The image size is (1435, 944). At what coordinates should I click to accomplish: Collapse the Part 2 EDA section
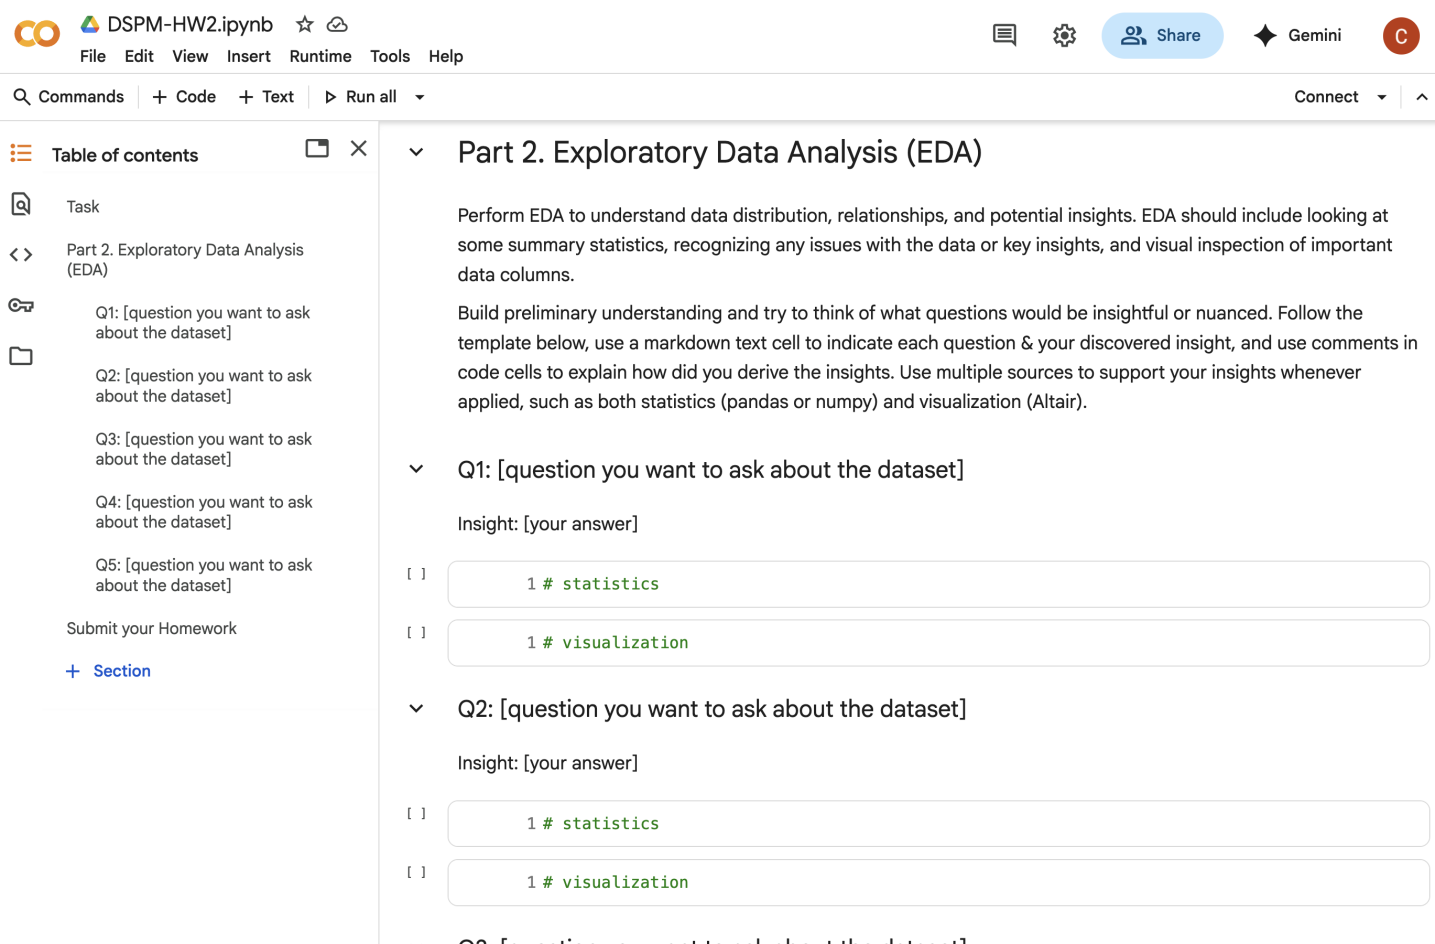click(416, 152)
